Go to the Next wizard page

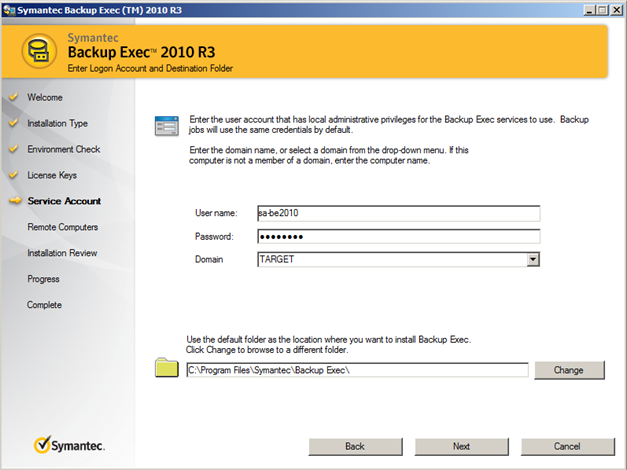click(461, 446)
